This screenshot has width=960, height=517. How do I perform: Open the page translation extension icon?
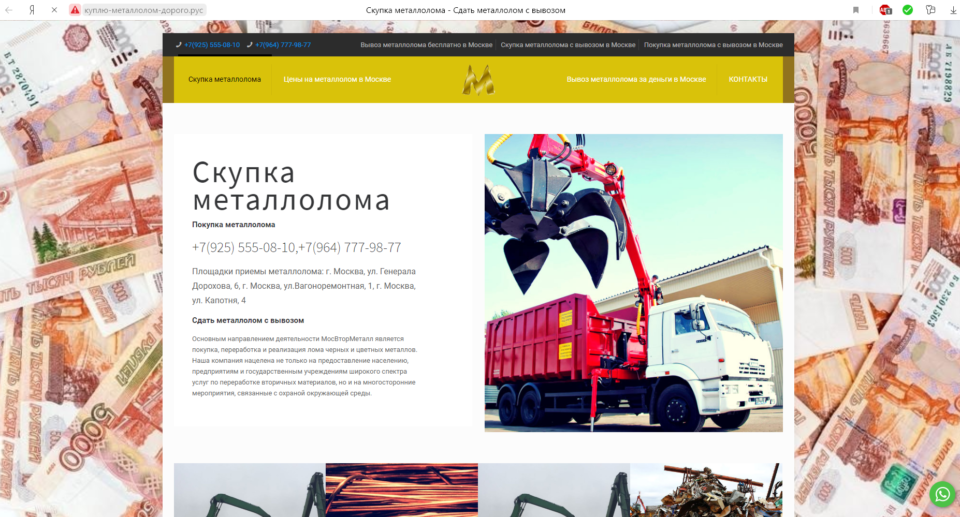pyautogui.click(x=931, y=10)
